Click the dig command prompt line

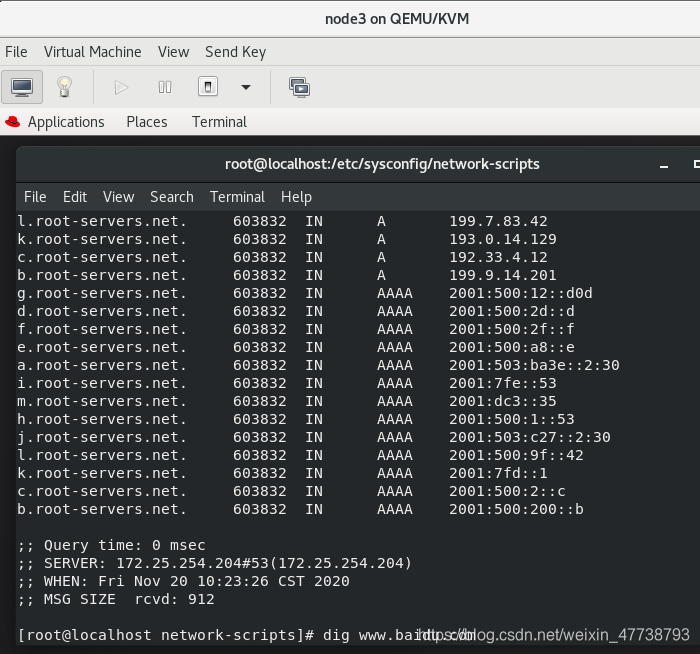point(246,635)
